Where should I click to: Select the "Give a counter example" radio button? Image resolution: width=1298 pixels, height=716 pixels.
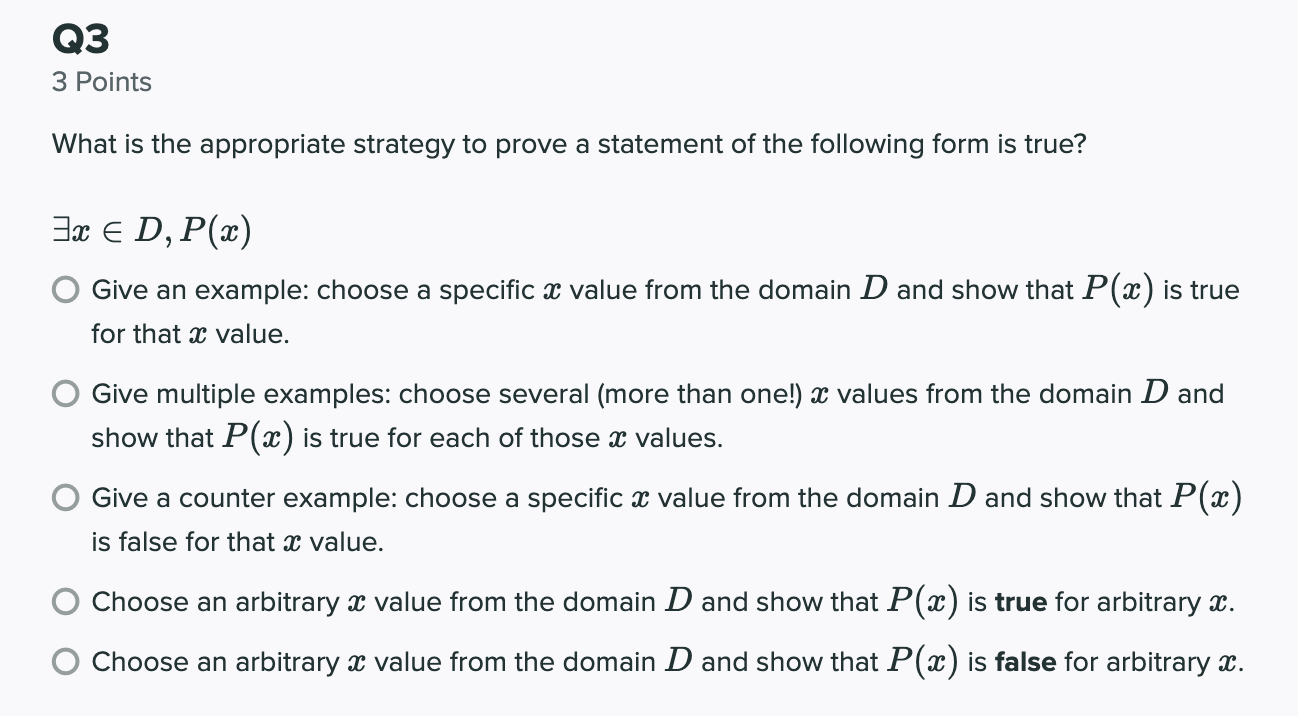click(x=67, y=499)
